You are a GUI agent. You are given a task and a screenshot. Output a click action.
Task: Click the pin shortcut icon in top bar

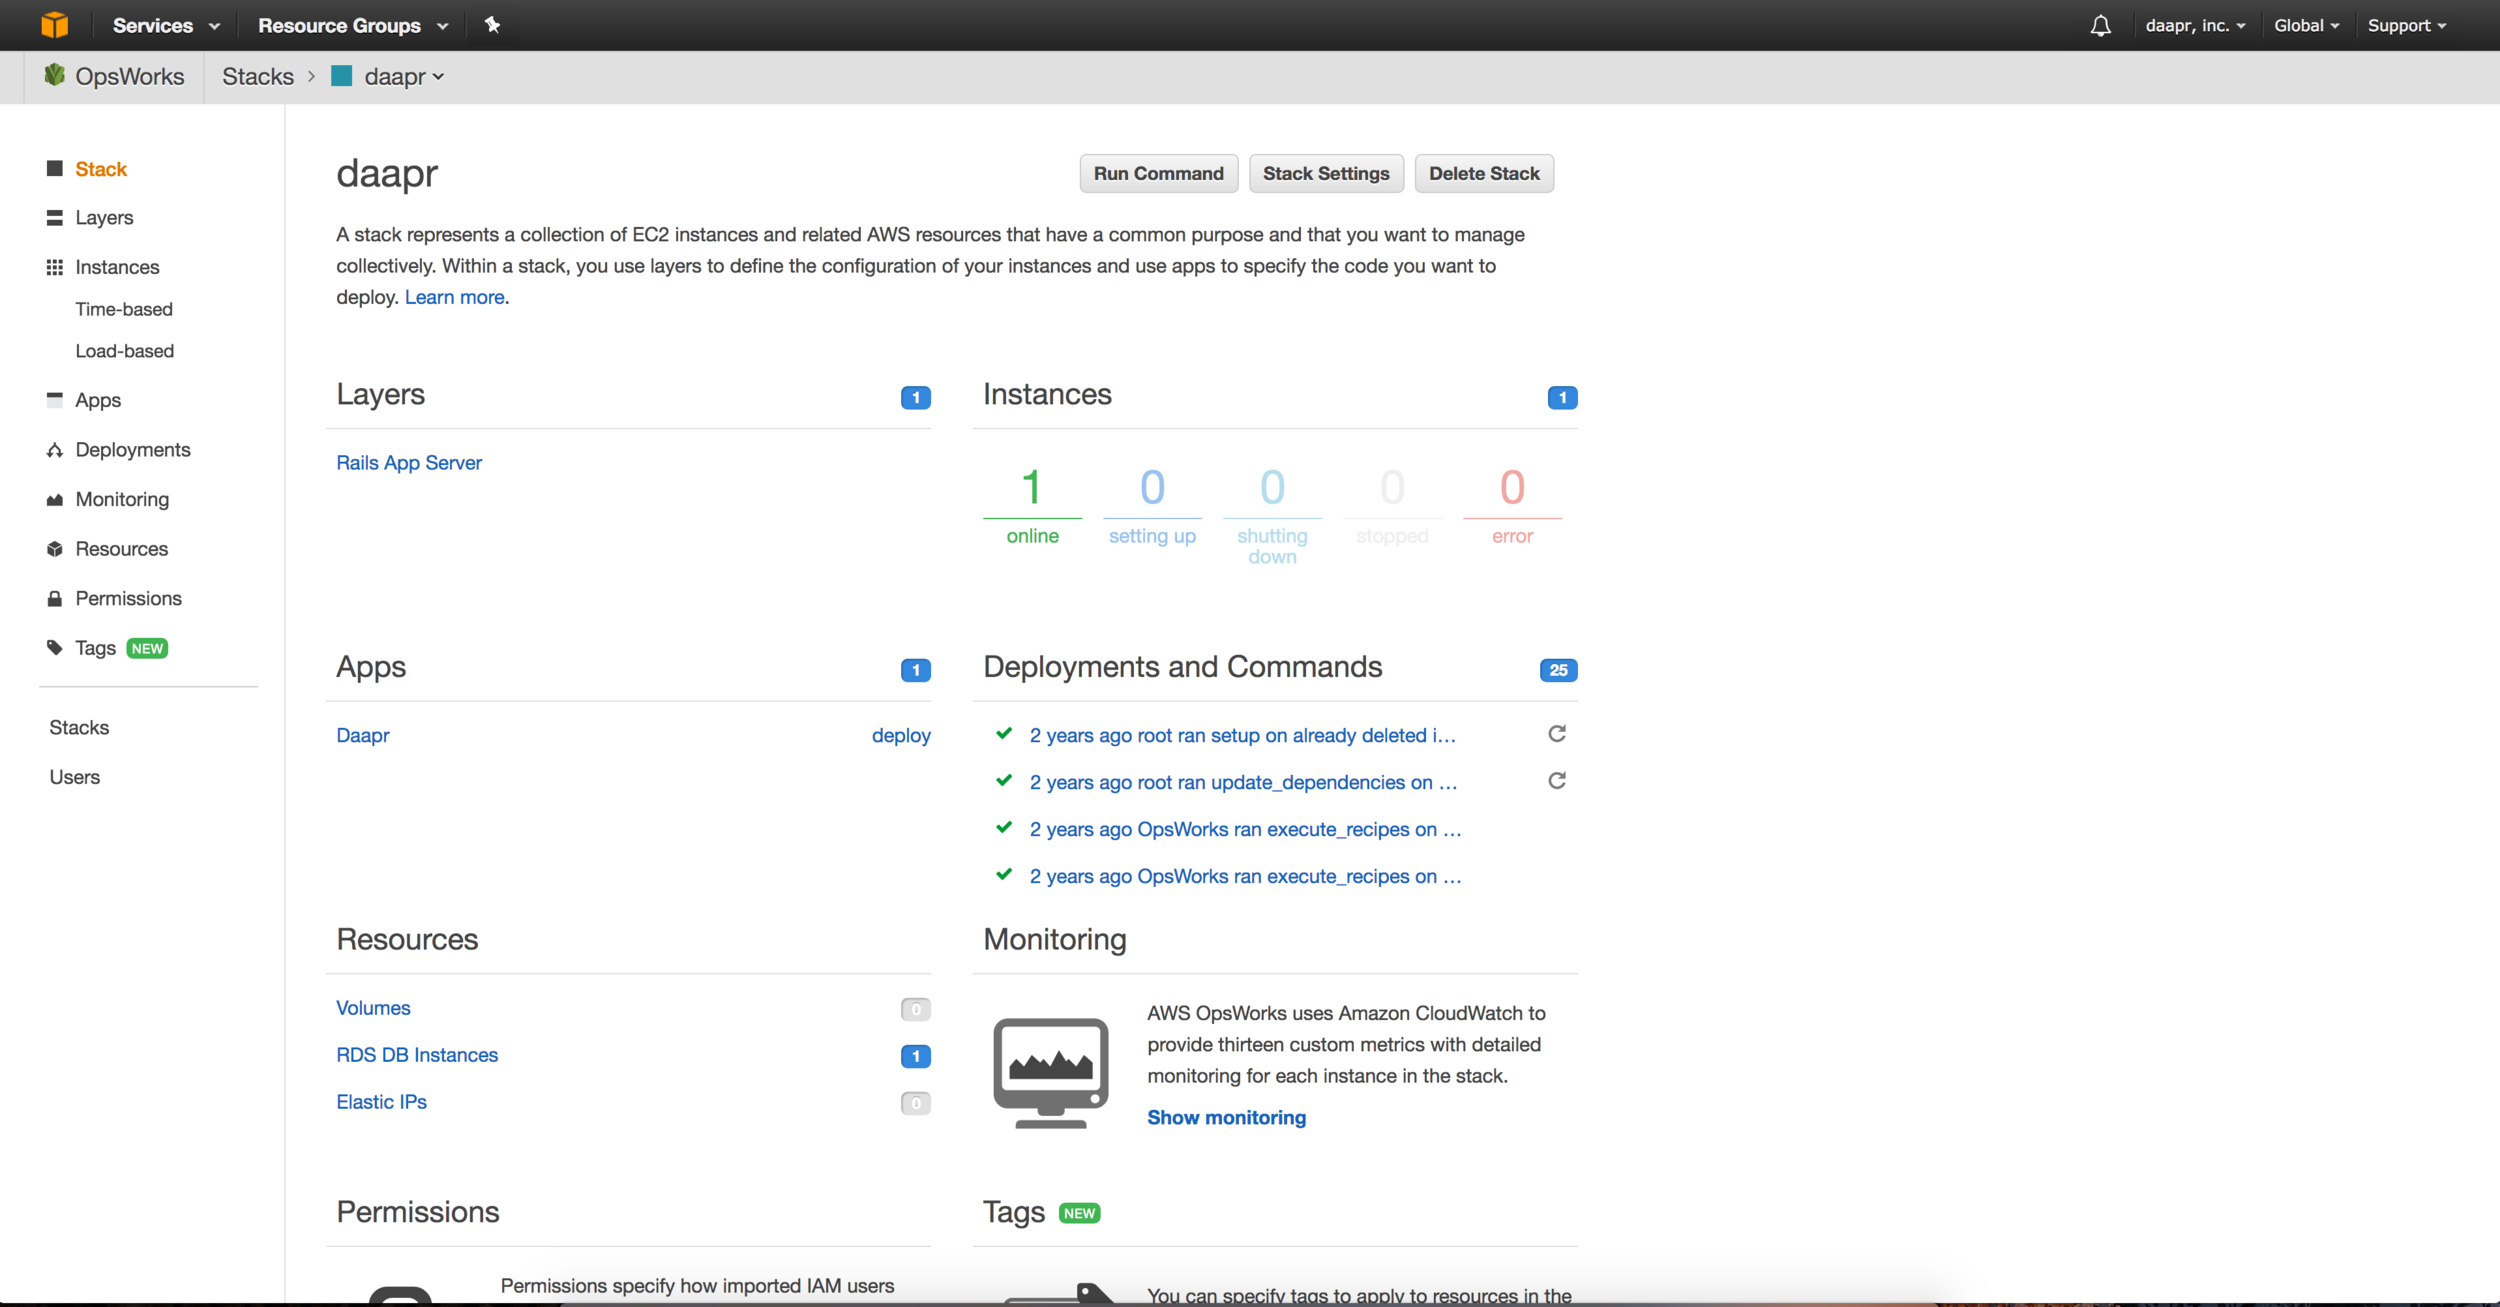pos(492,25)
